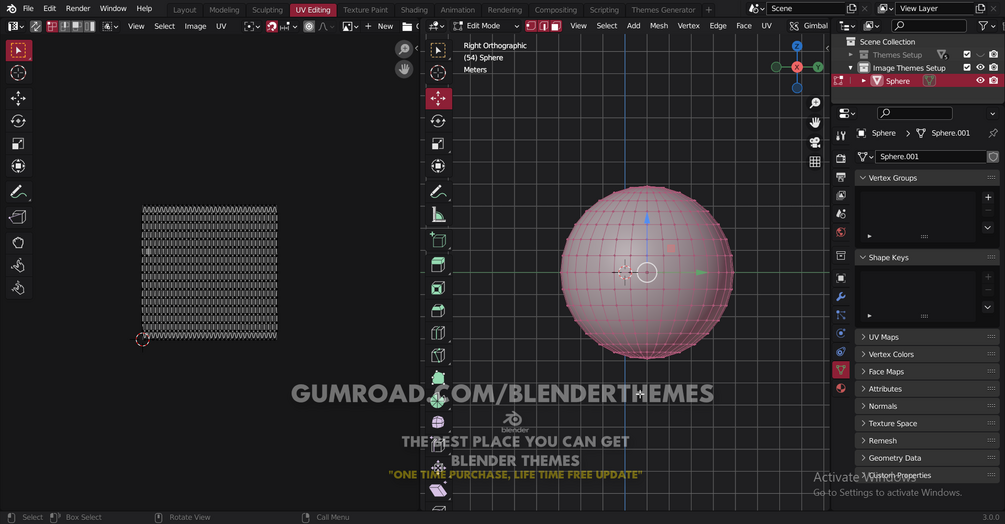The width and height of the screenshot is (1005, 524).
Task: Expand UV Maps panel
Action: pyautogui.click(x=927, y=337)
